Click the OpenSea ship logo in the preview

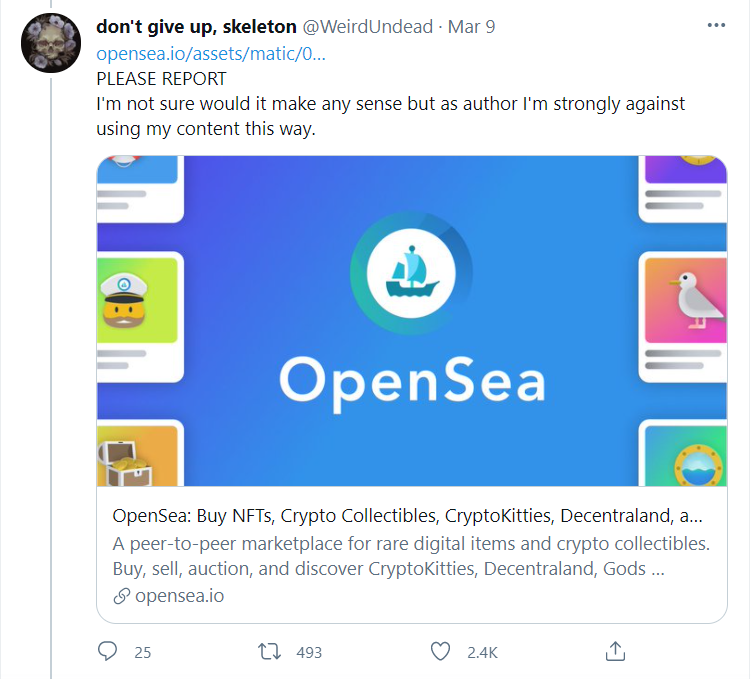[411, 273]
